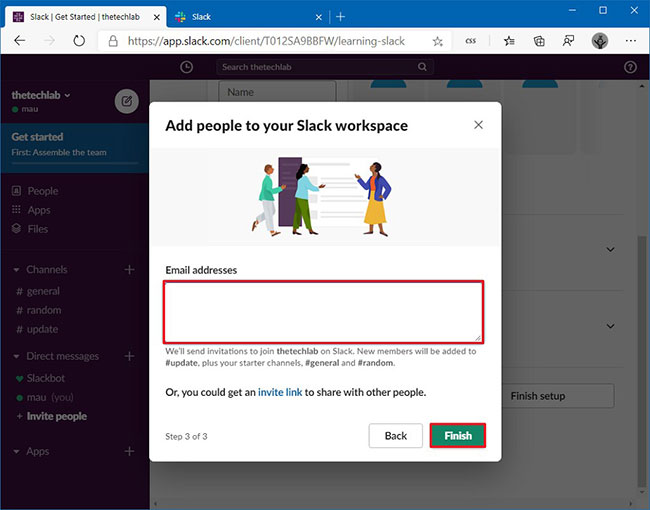Screen dimensions: 650x510
Task: Click the browser address bar URL
Action: pyautogui.click(x=266, y=41)
